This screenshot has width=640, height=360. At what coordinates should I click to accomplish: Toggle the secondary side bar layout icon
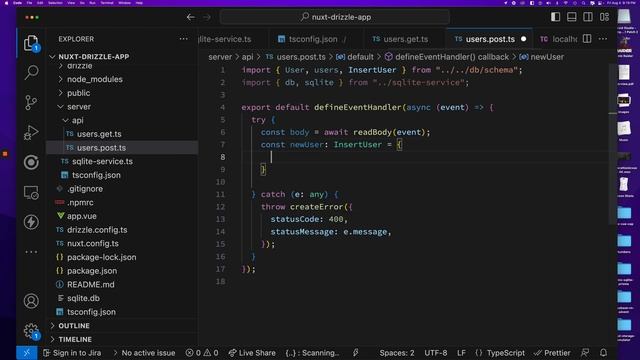tap(588, 17)
